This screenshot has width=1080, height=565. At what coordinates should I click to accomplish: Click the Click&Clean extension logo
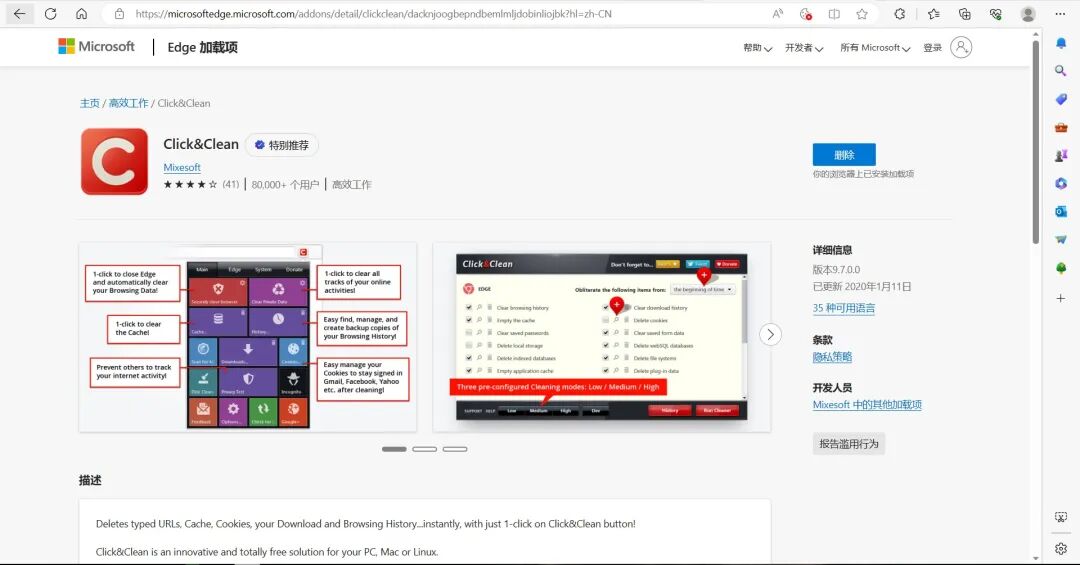[x=114, y=161]
